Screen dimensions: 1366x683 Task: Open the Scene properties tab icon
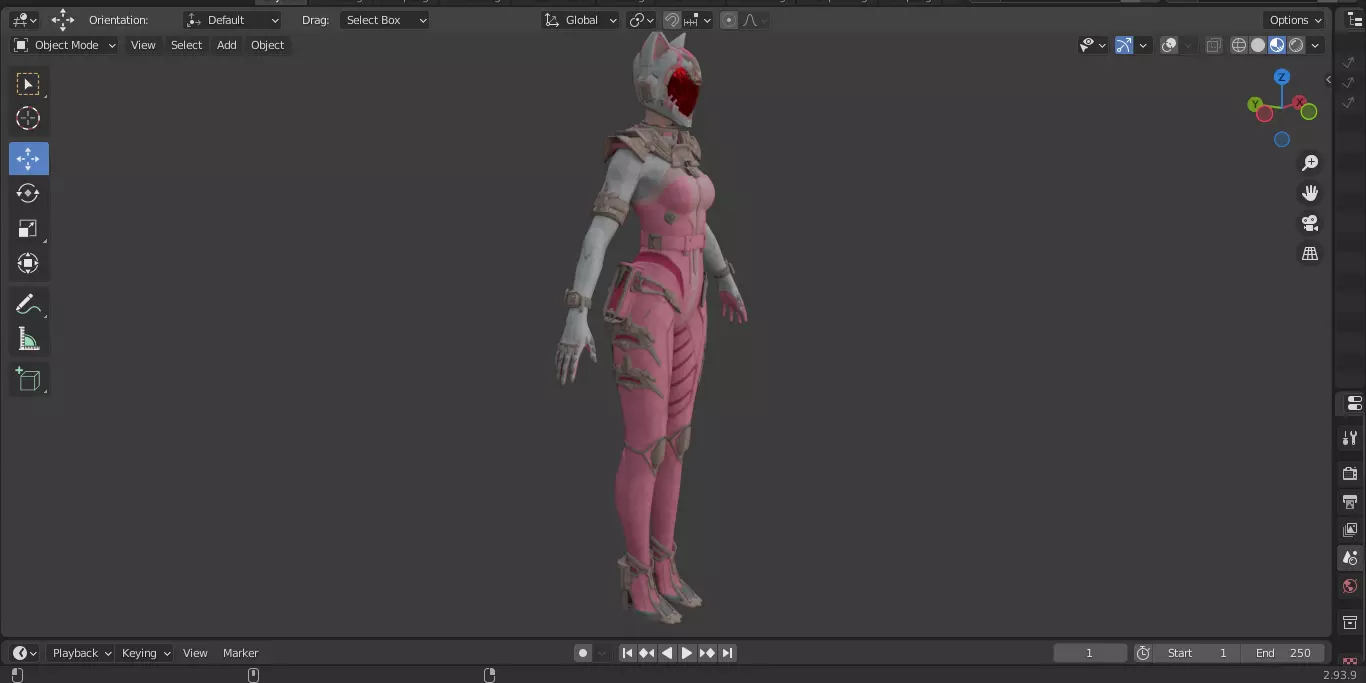[x=1350, y=558]
